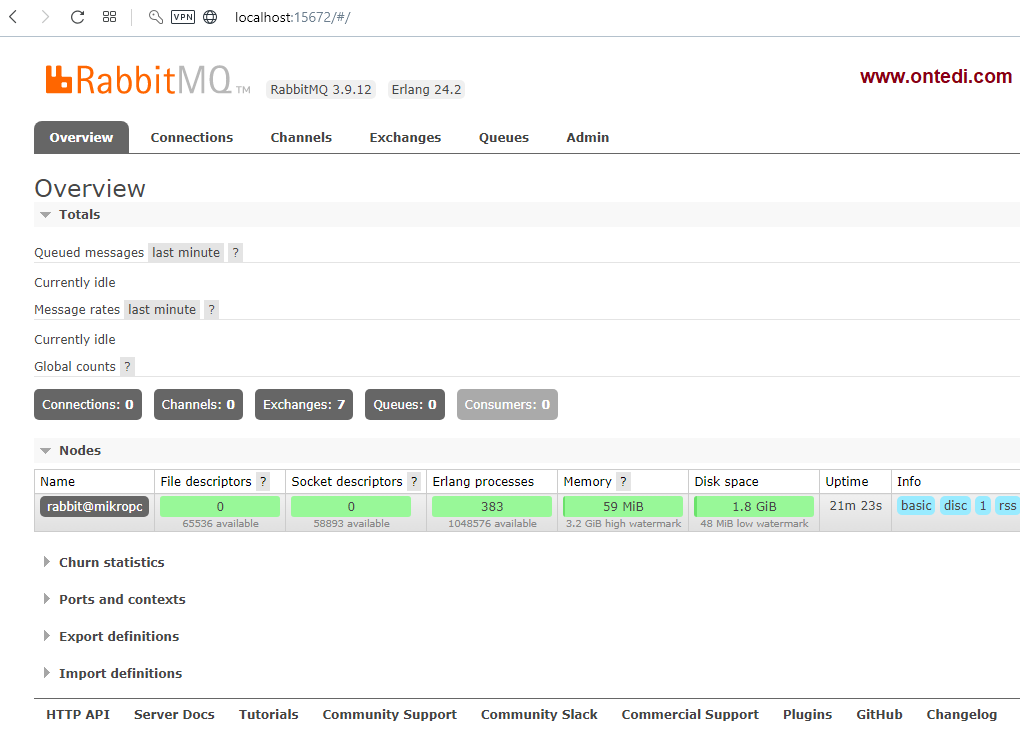Click the '1' info tag
Viewport: 1020px width, 739px height.
click(x=983, y=505)
